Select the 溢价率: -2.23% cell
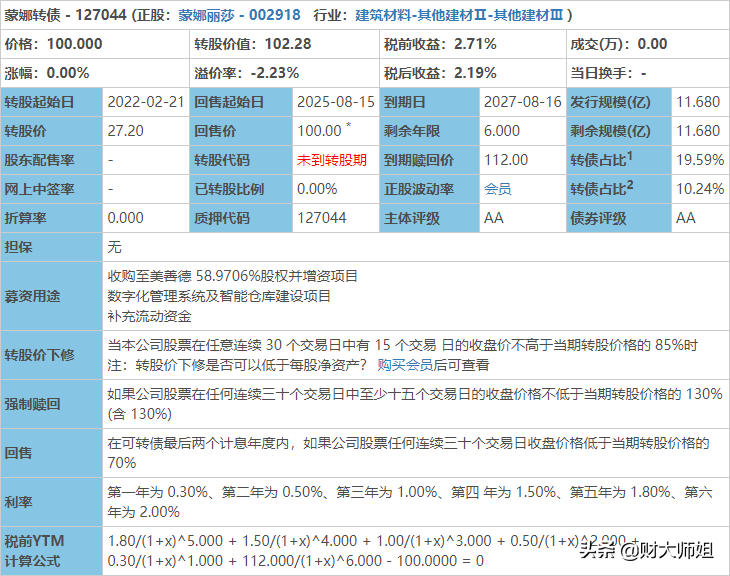Viewport: 730px width, 576px height. pos(284,73)
